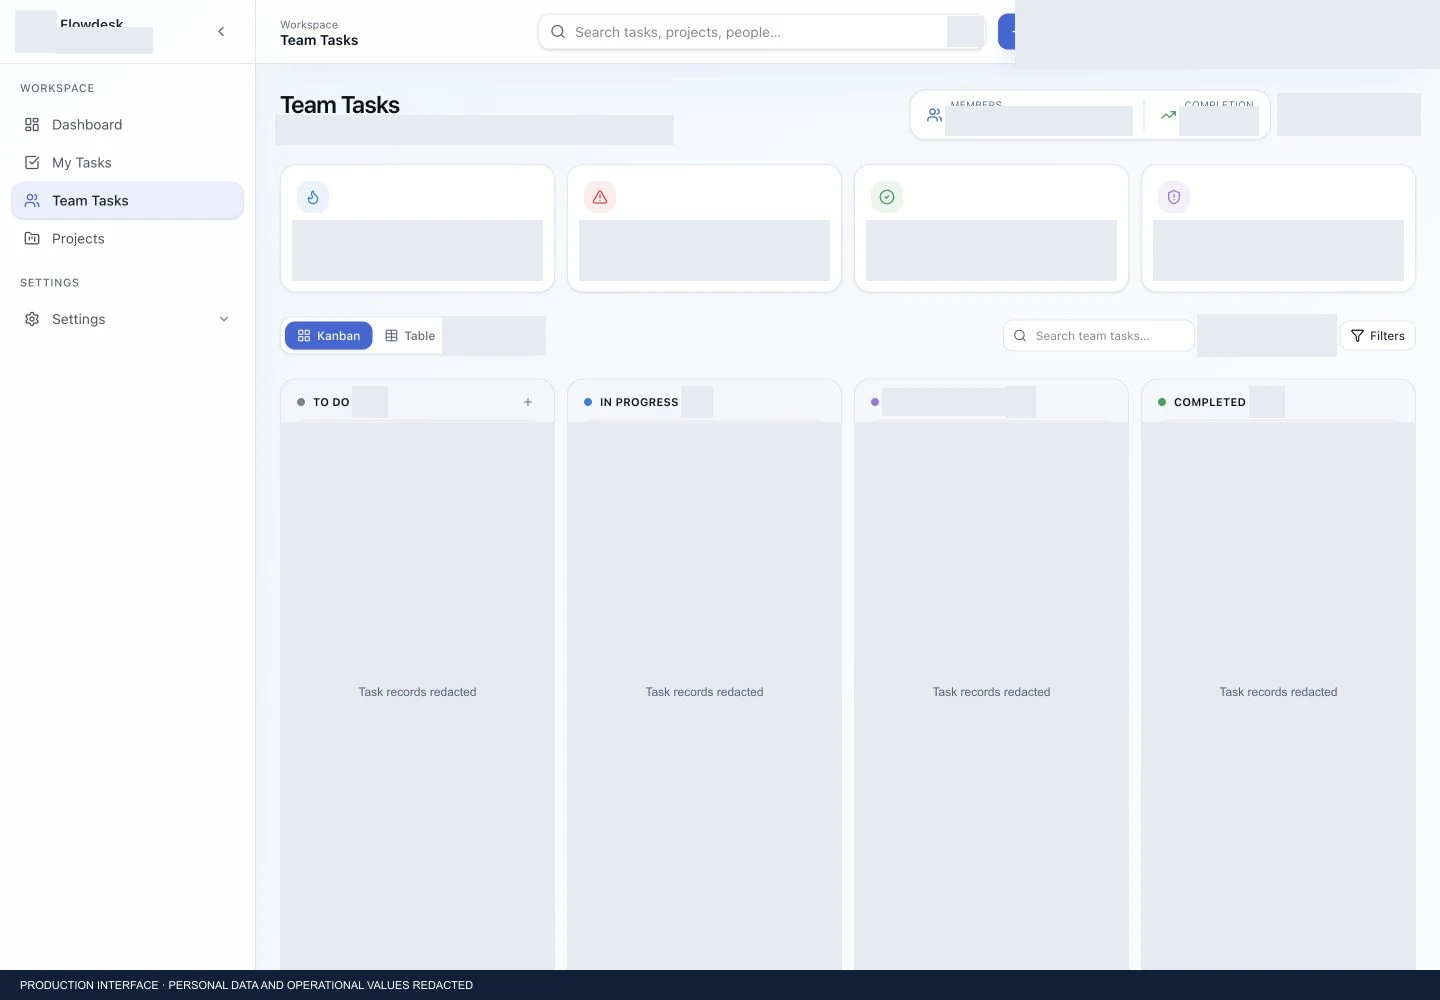Click the blue flame icon in first stat card

pos(313,197)
